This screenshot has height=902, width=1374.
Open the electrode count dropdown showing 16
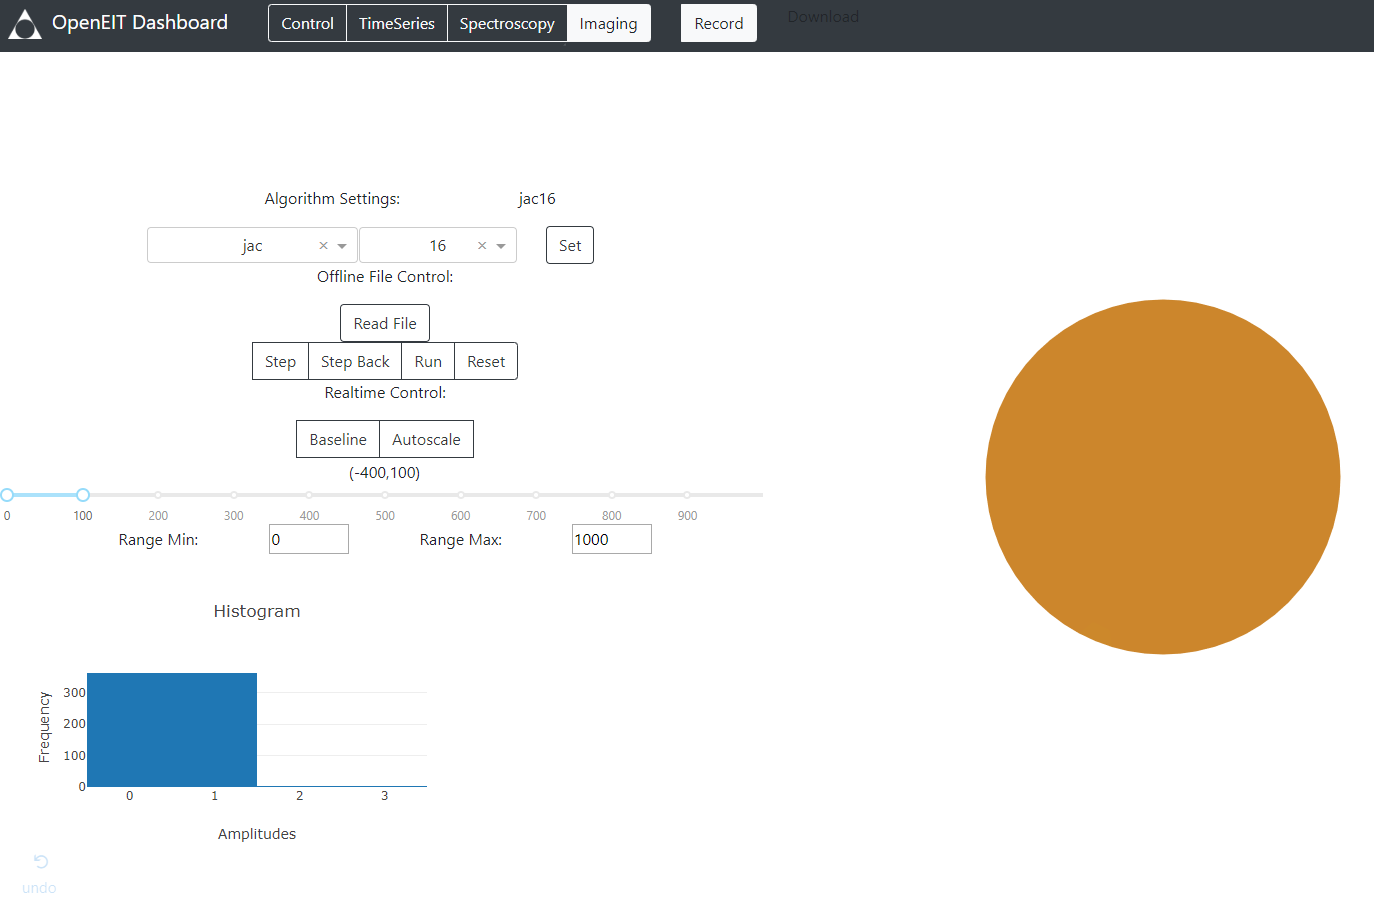click(x=502, y=245)
